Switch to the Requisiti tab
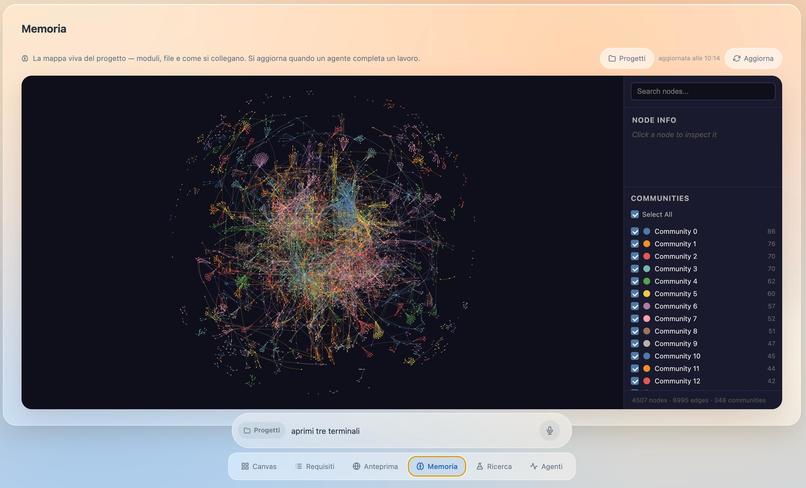This screenshot has width=806, height=488. (x=315, y=466)
